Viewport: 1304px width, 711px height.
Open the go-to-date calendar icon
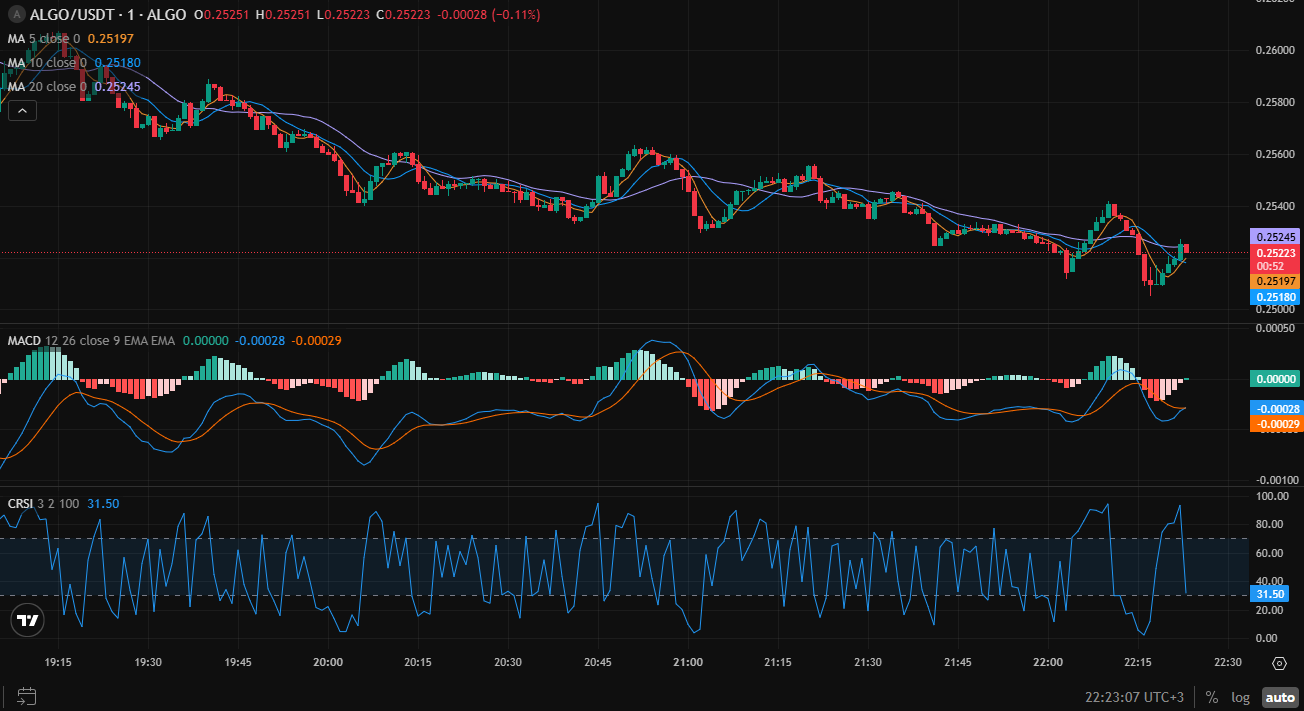click(x=26, y=696)
